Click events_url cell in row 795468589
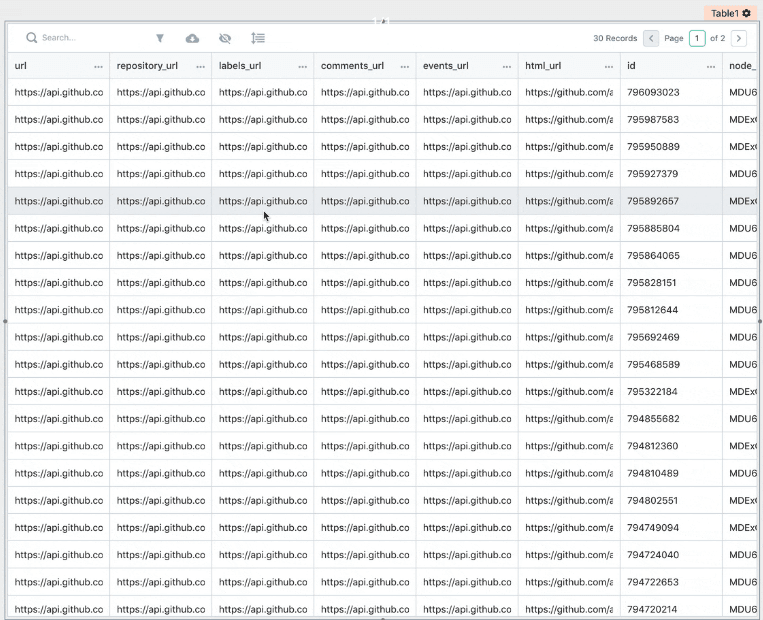This screenshot has height=620, width=763. click(467, 365)
